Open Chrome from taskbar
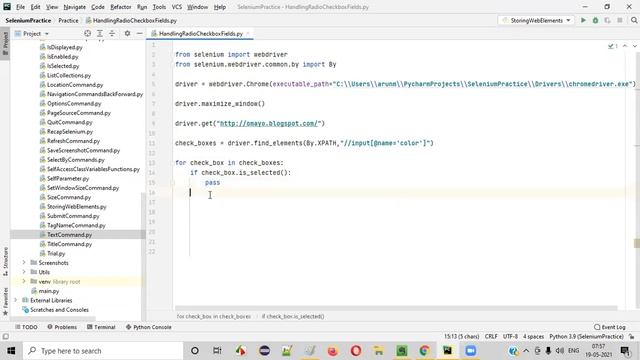The height and width of the screenshot is (360, 640). (x=424, y=351)
